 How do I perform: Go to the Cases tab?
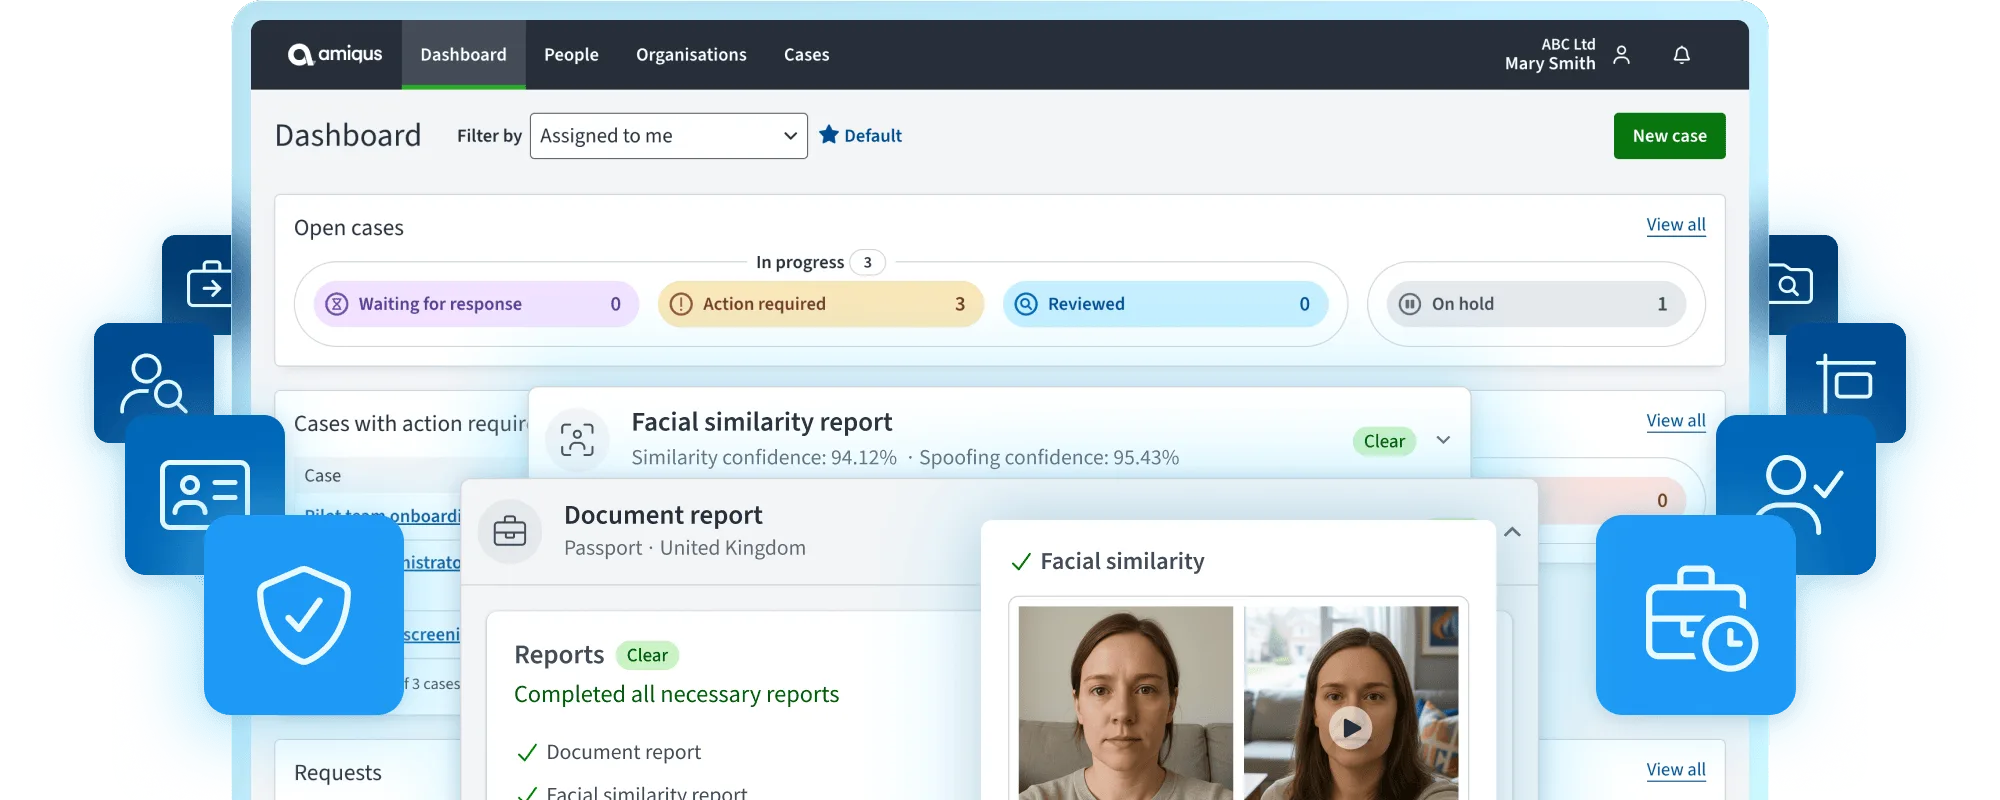(x=806, y=55)
